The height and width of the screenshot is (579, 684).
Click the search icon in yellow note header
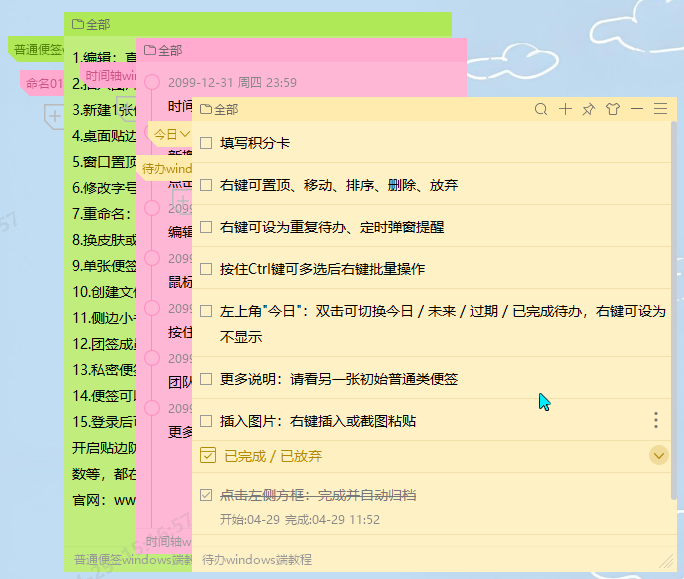[x=541, y=109]
